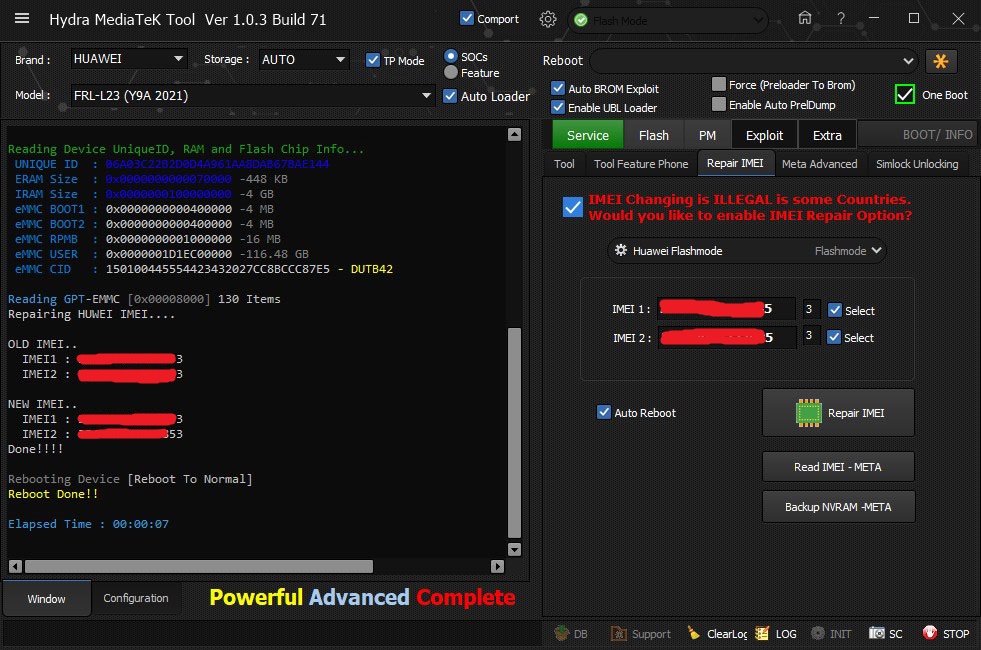This screenshot has height=650, width=981.
Task: Disable TP Mode checkbox
Action: pyautogui.click(x=373, y=60)
